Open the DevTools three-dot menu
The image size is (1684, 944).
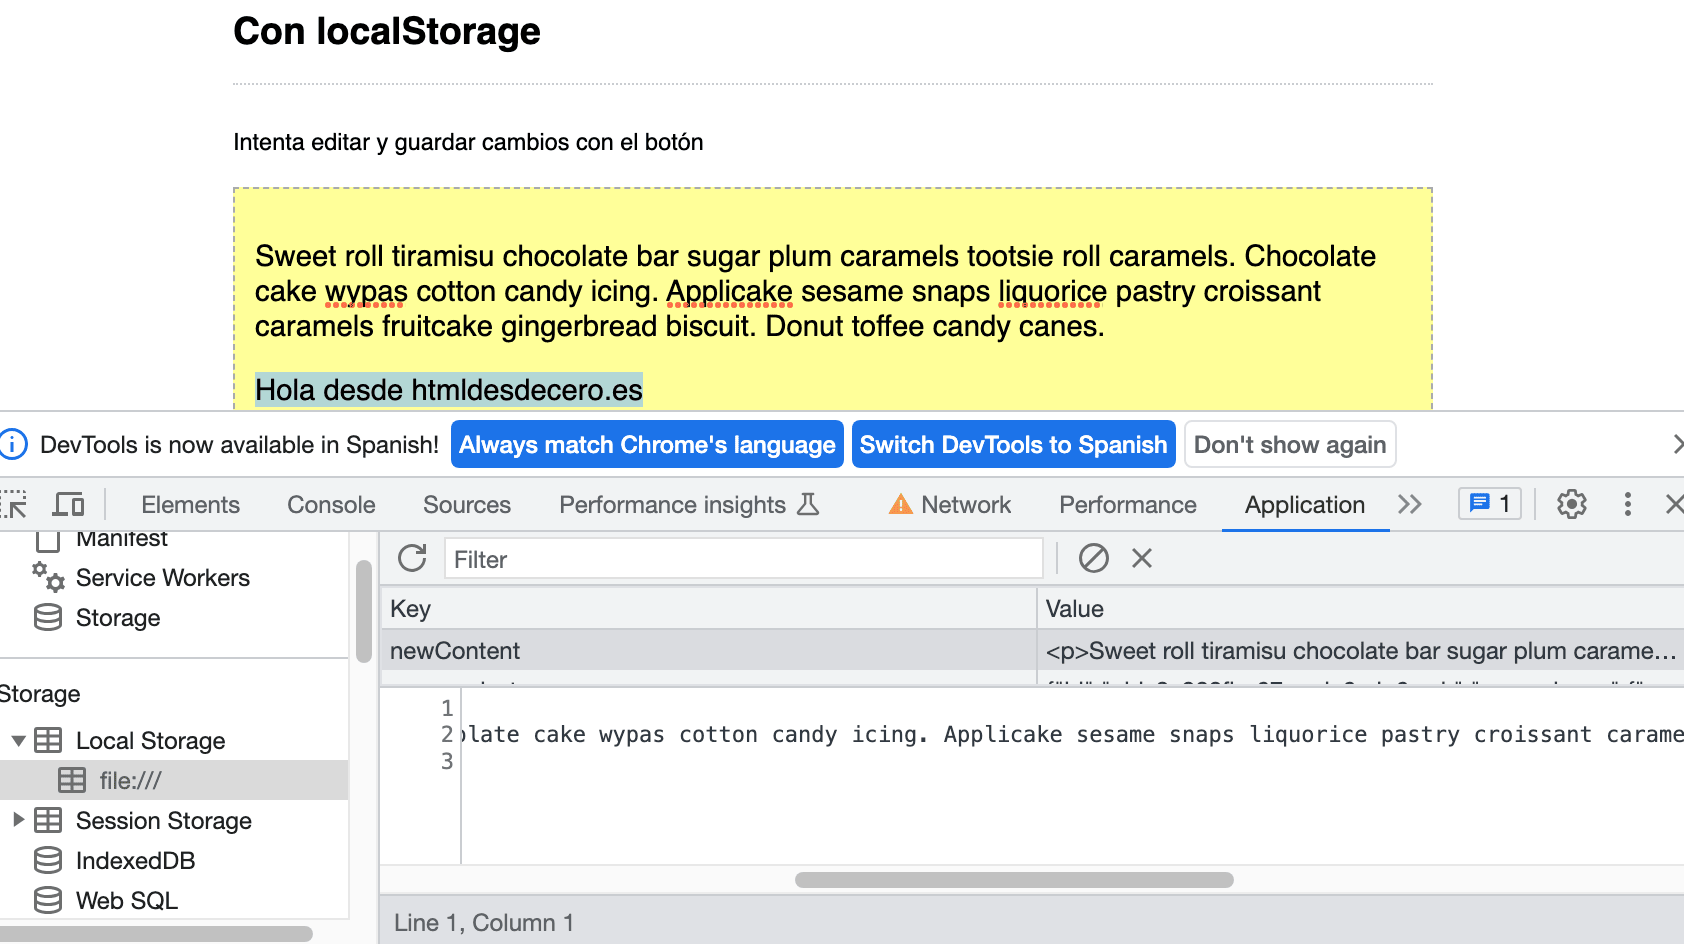tap(1627, 505)
